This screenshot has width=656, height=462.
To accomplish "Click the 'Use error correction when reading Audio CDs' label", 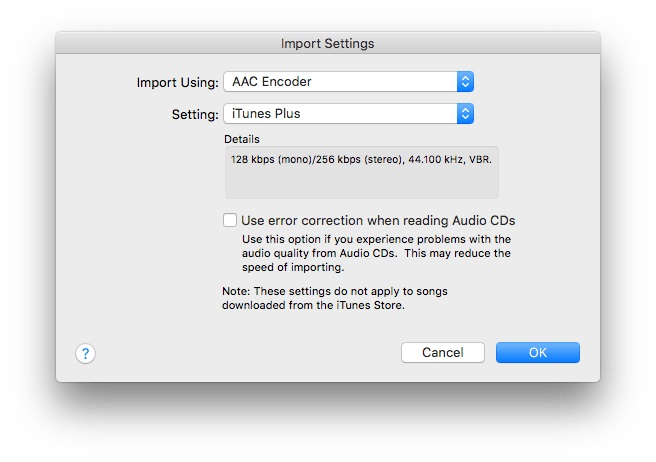I will (x=378, y=221).
